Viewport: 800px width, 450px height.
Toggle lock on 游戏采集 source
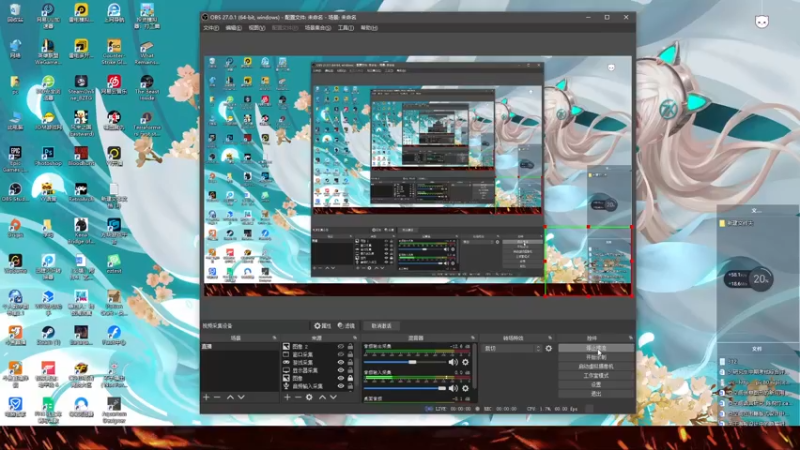350,362
